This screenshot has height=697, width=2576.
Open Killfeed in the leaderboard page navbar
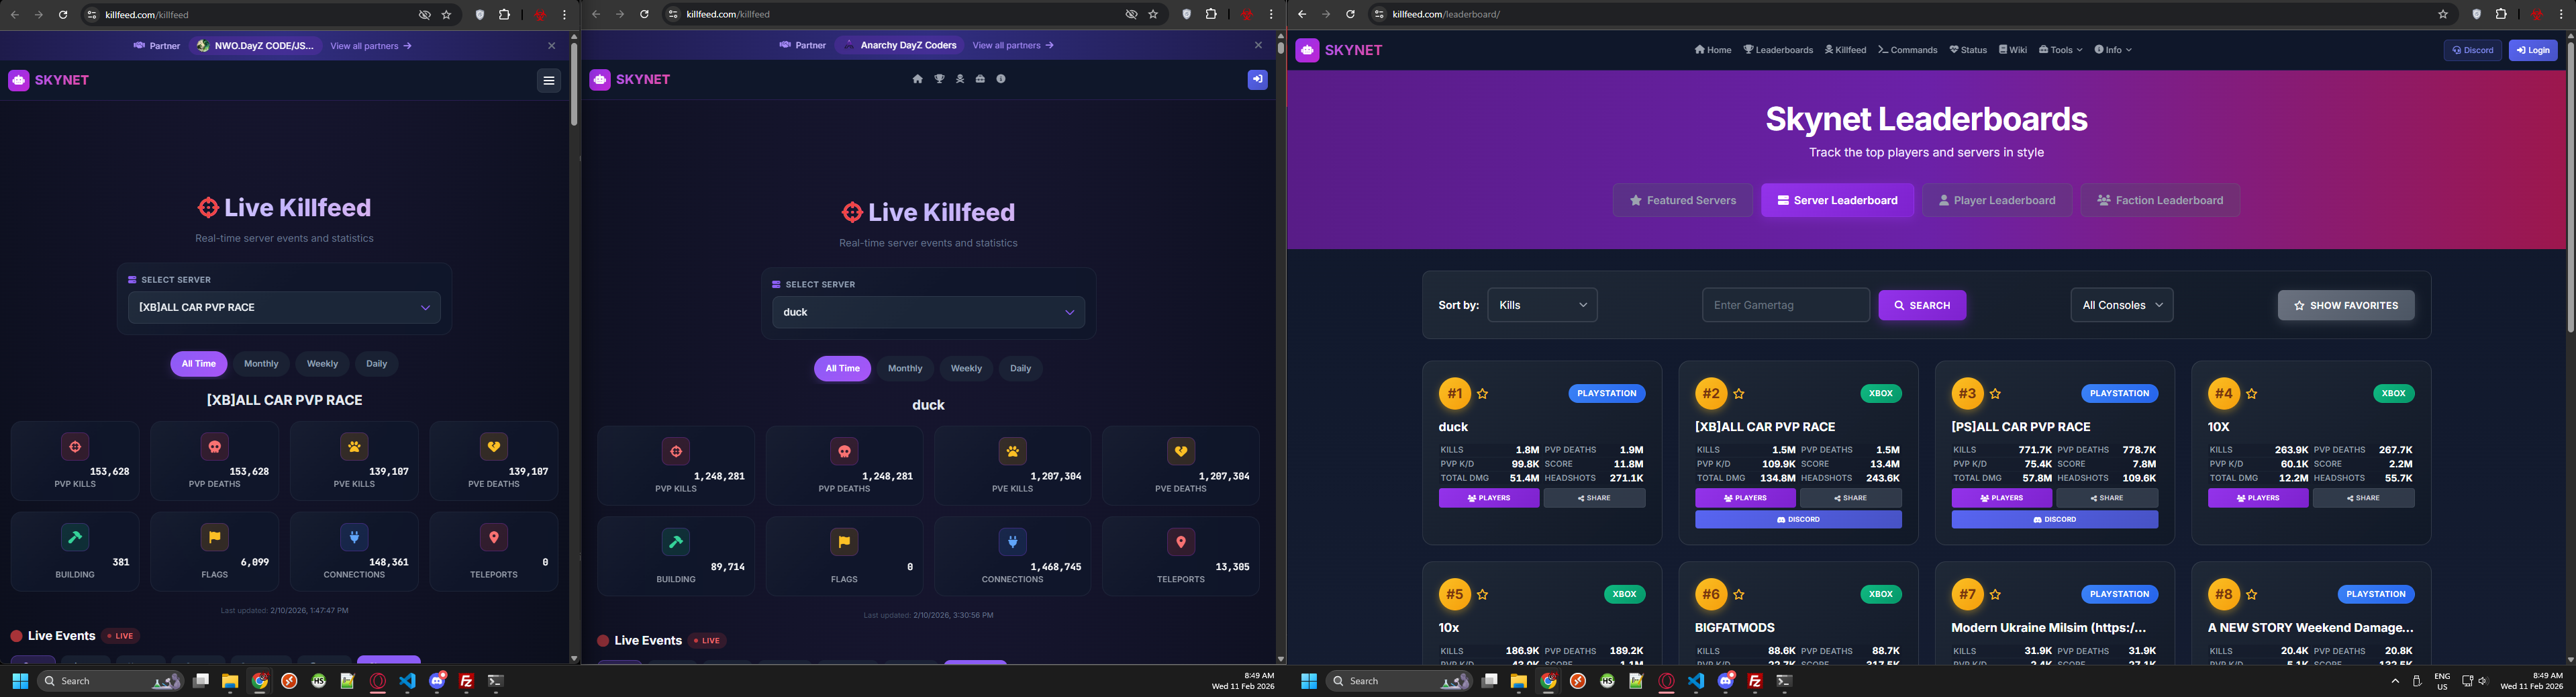(x=1845, y=50)
